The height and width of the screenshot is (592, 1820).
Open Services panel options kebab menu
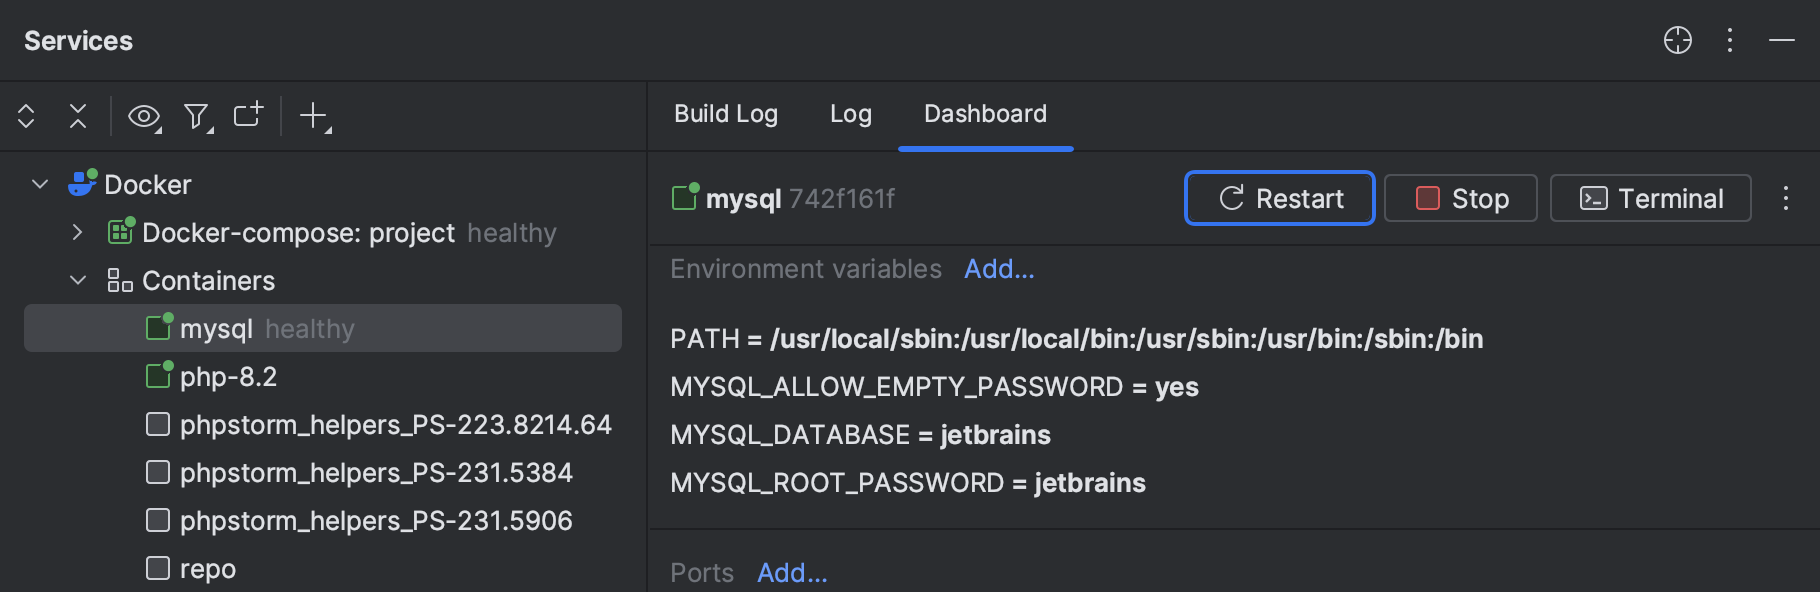pos(1730,40)
